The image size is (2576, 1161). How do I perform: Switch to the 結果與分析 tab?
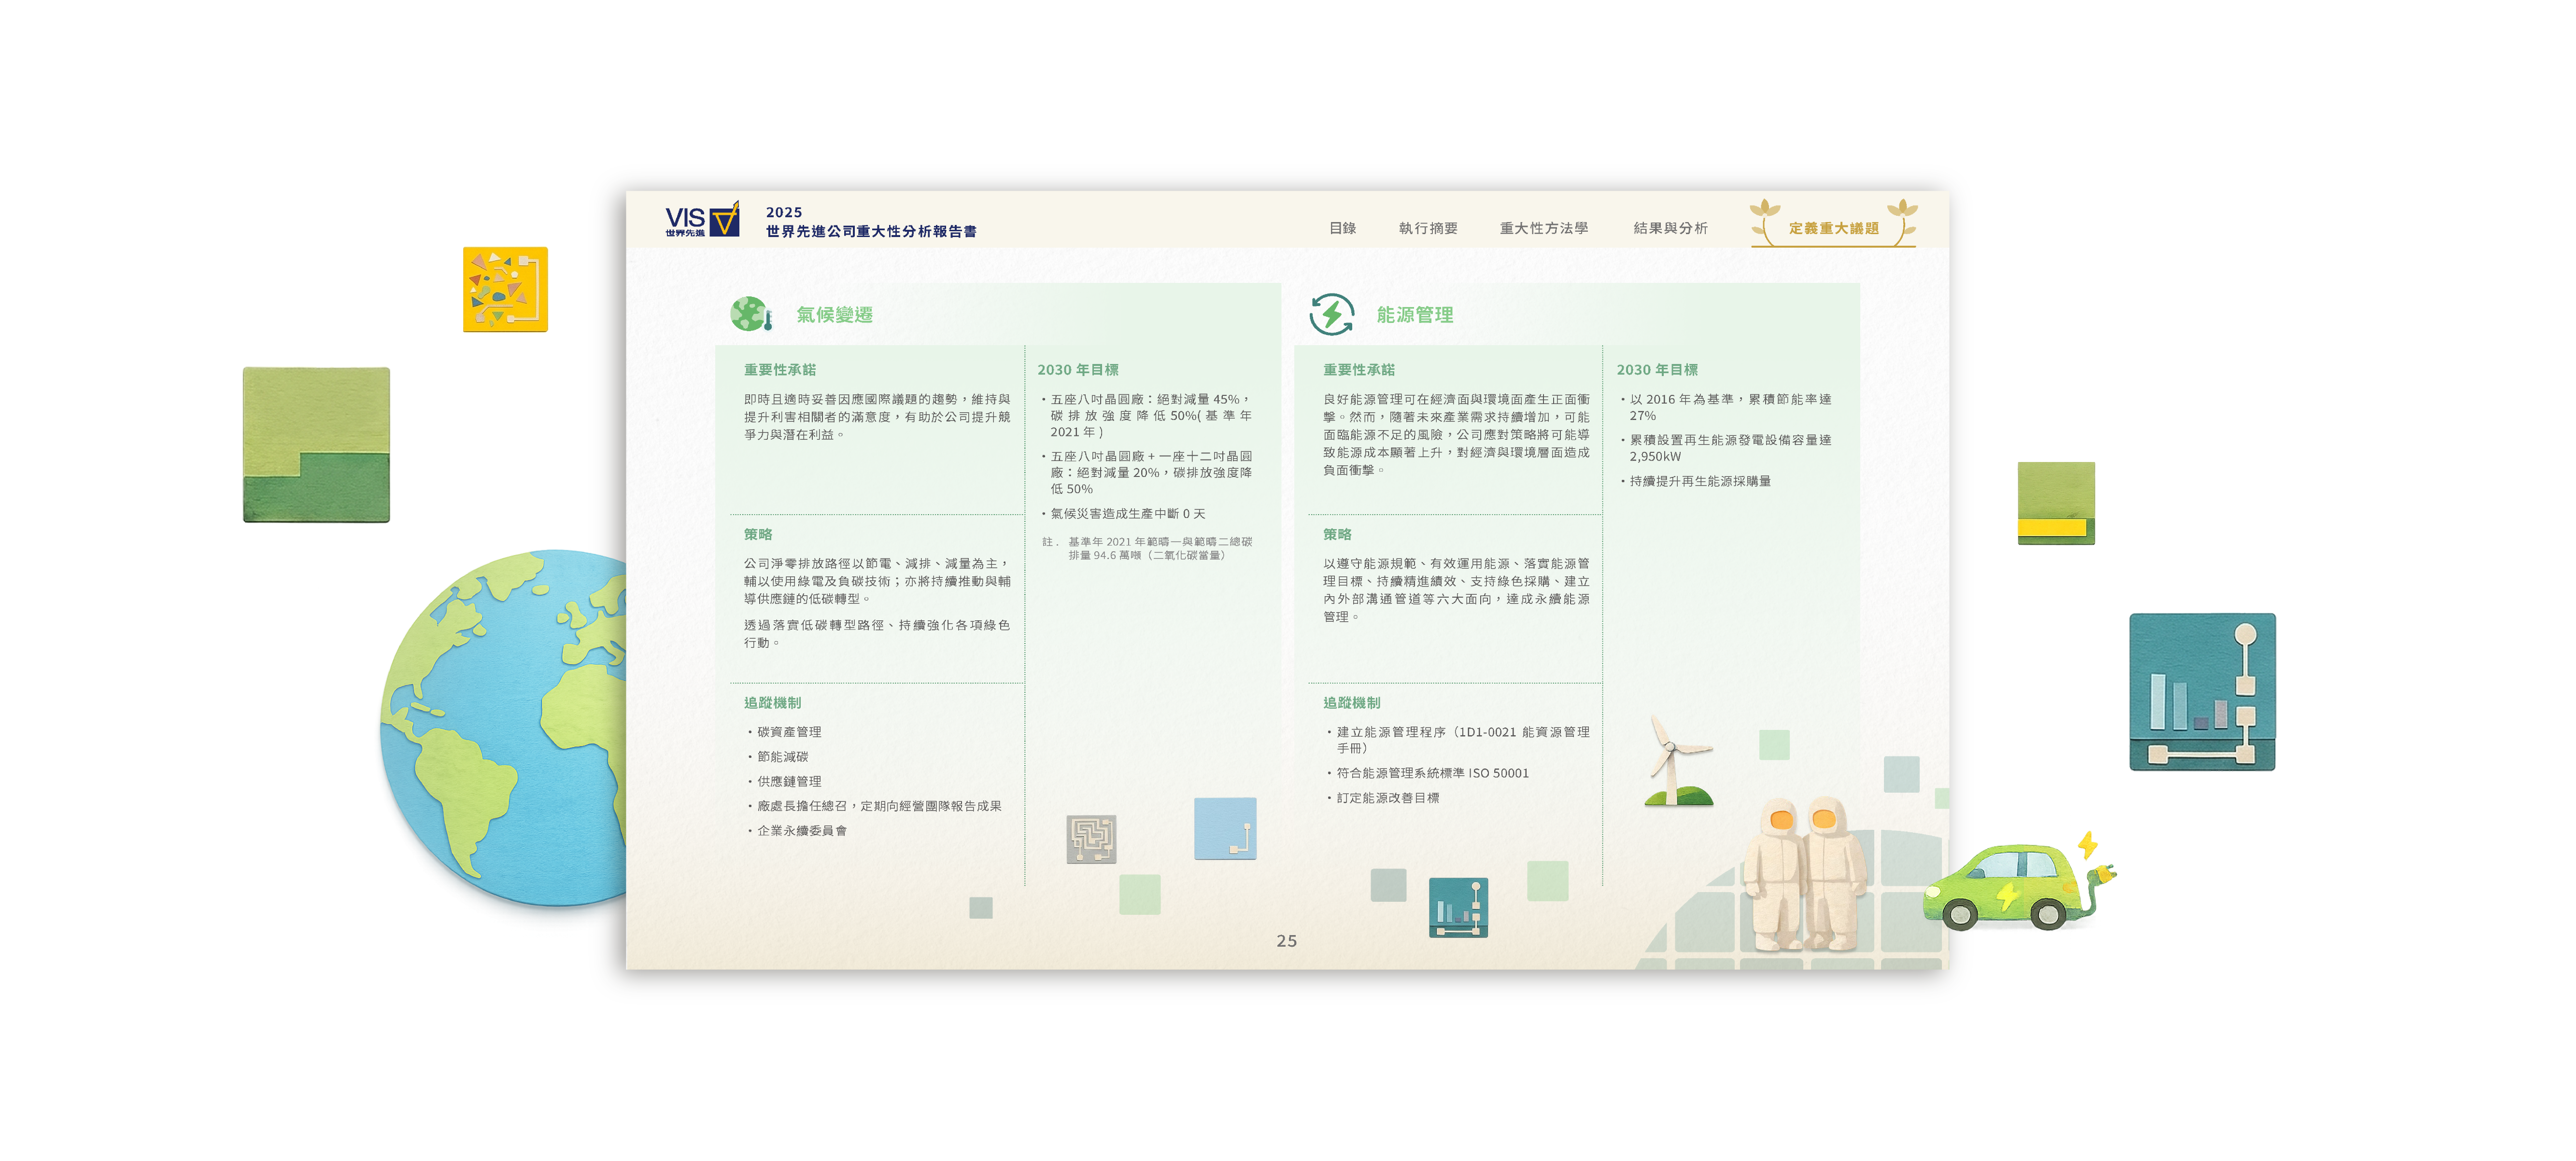pyautogui.click(x=1670, y=228)
